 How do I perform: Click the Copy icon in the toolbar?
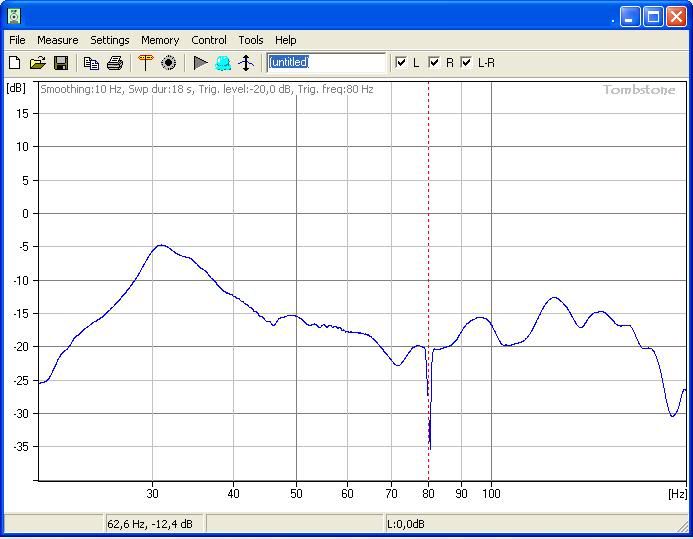tap(91, 63)
